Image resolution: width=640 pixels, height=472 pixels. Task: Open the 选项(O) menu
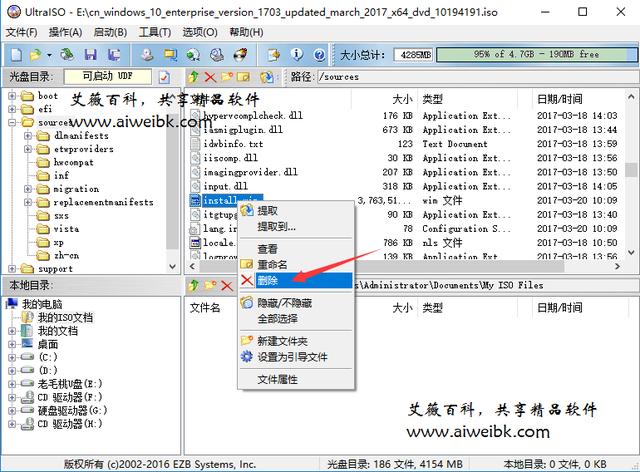(x=200, y=32)
